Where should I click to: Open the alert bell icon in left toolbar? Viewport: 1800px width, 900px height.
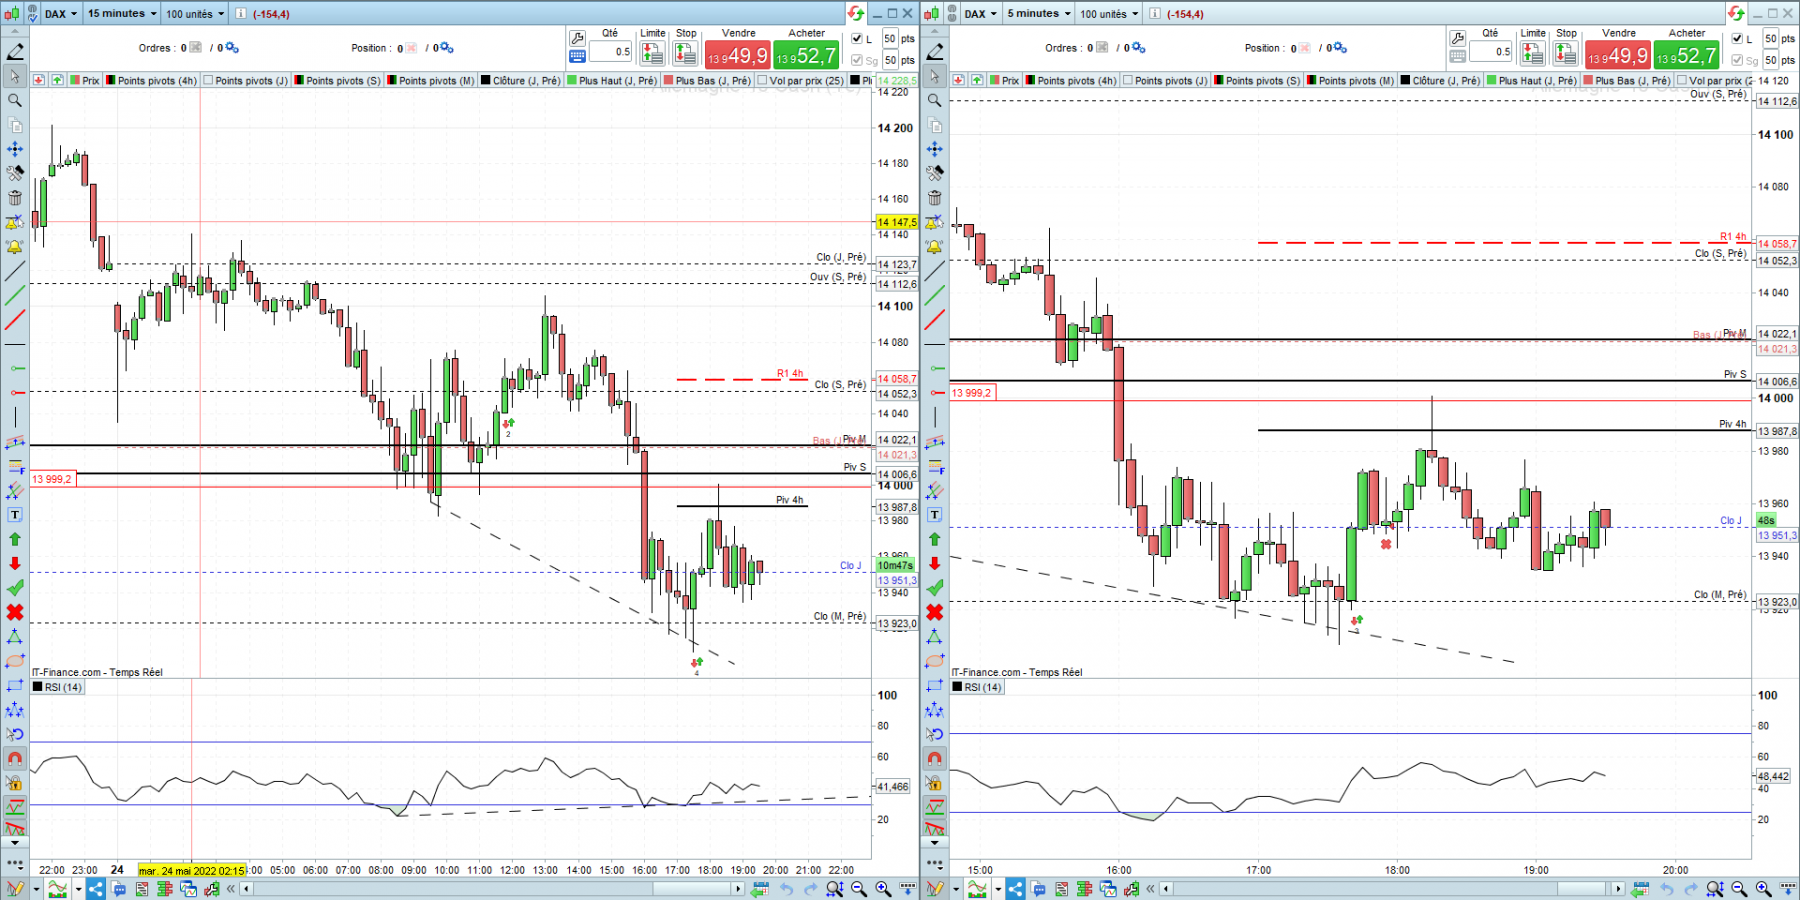tap(15, 247)
